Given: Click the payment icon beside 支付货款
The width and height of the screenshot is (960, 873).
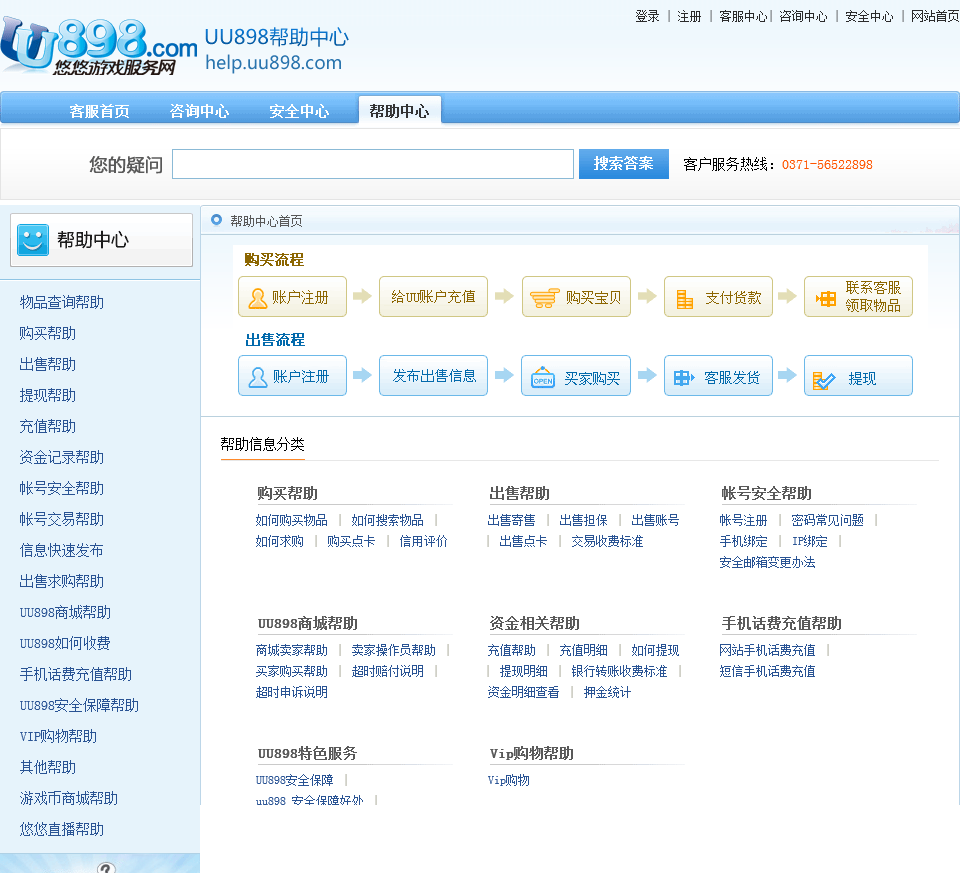Looking at the screenshot, I should click(x=684, y=299).
